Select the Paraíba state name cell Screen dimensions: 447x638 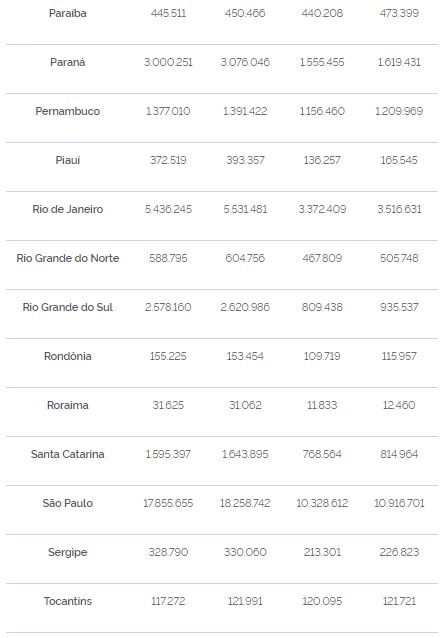click(x=68, y=13)
